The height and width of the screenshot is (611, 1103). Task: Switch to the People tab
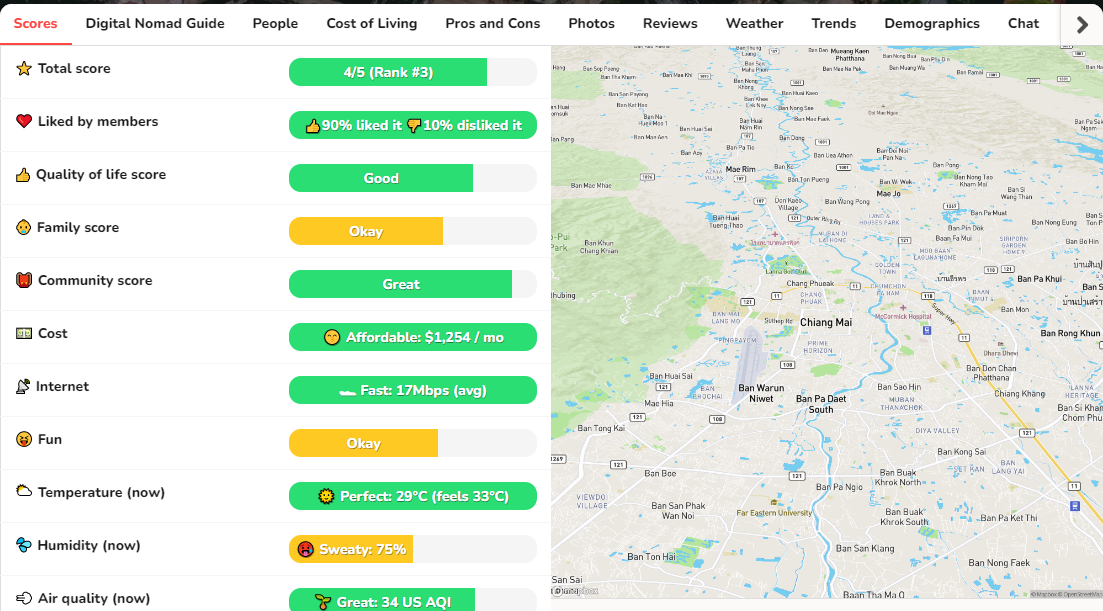coord(275,23)
